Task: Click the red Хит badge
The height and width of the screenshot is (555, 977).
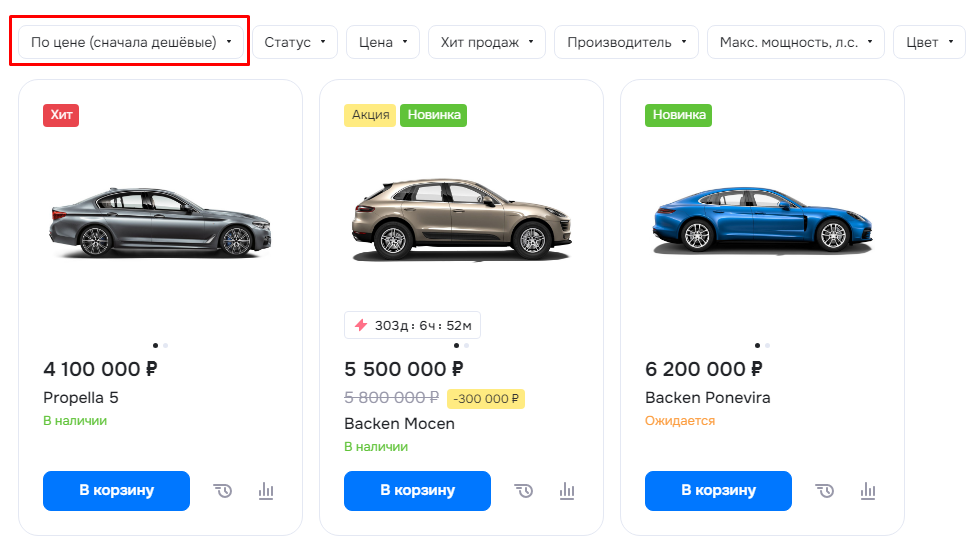Action: [61, 115]
